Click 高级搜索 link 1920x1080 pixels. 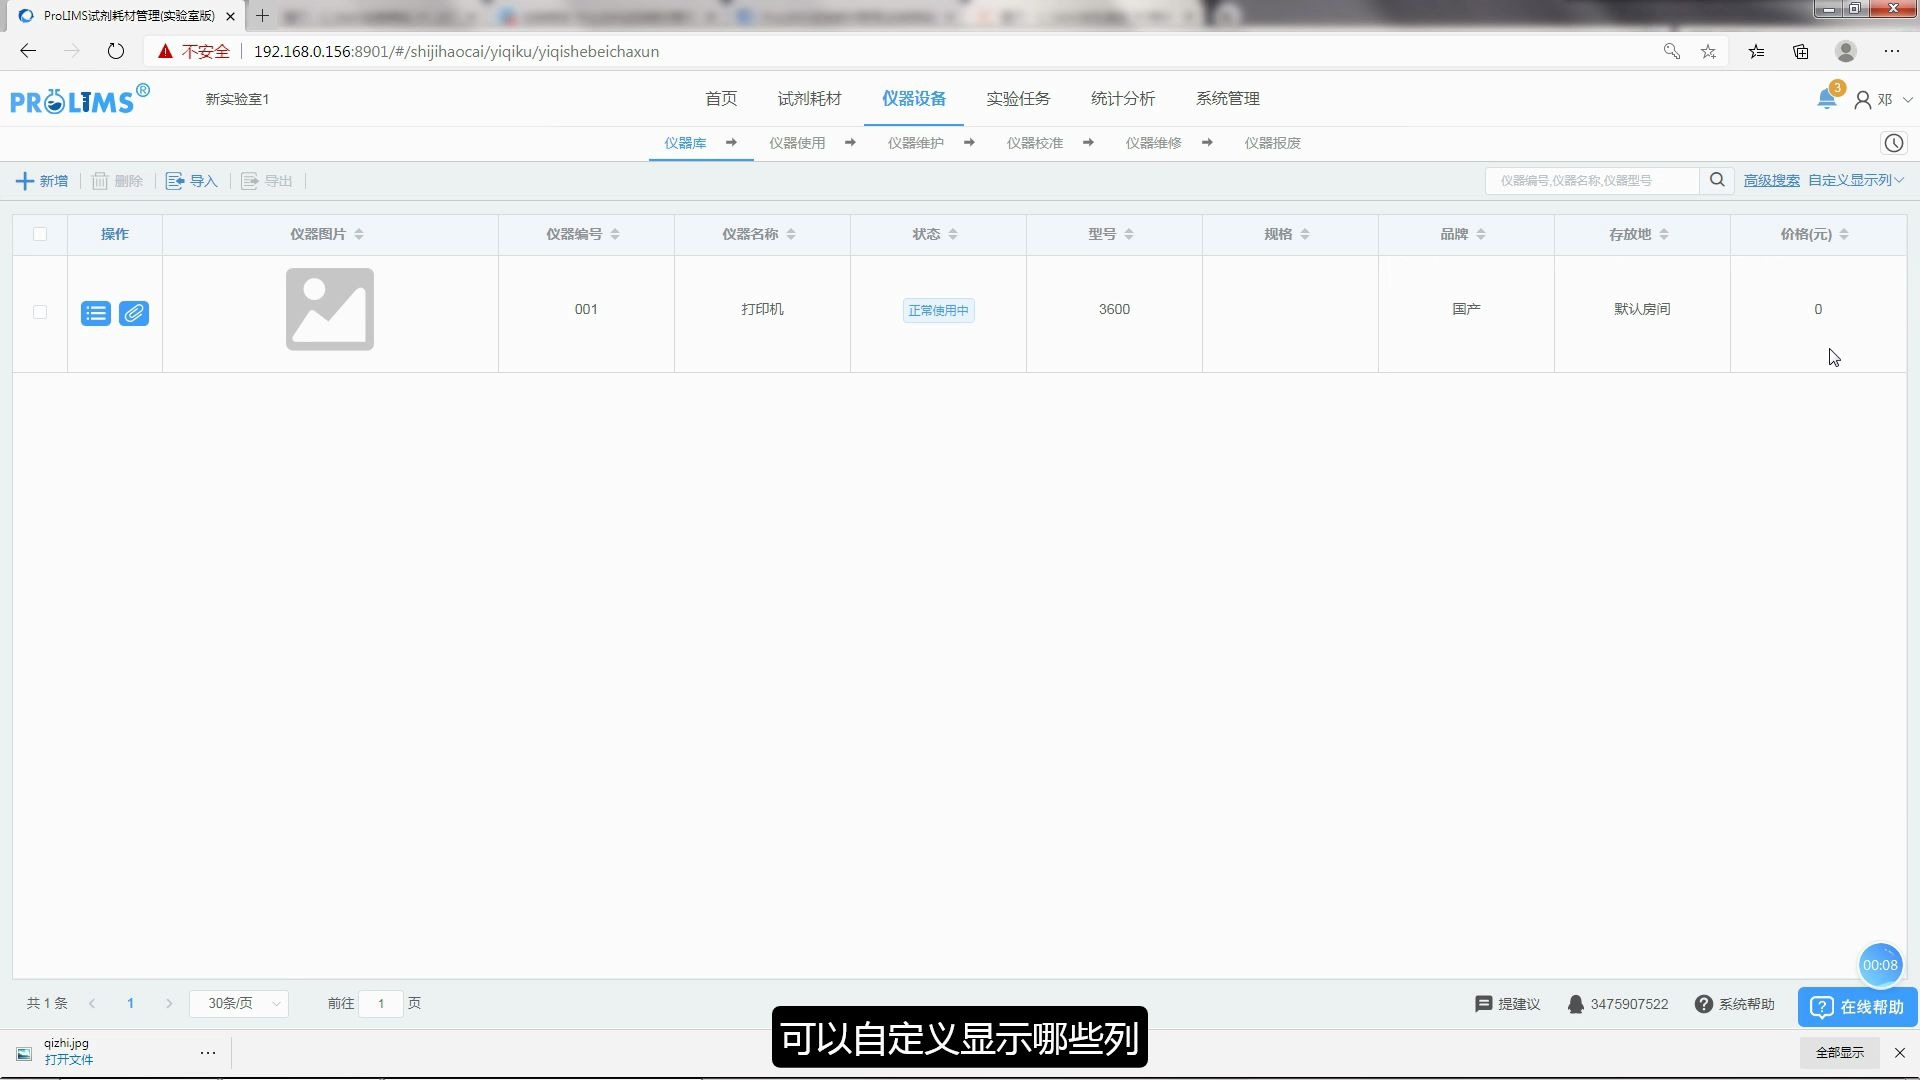tap(1772, 180)
